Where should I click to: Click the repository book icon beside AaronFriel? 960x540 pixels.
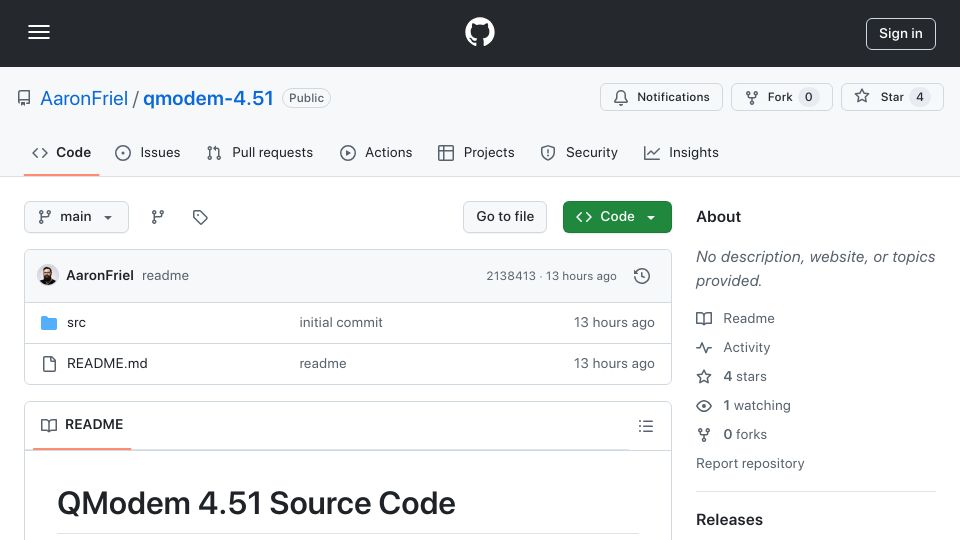[24, 98]
